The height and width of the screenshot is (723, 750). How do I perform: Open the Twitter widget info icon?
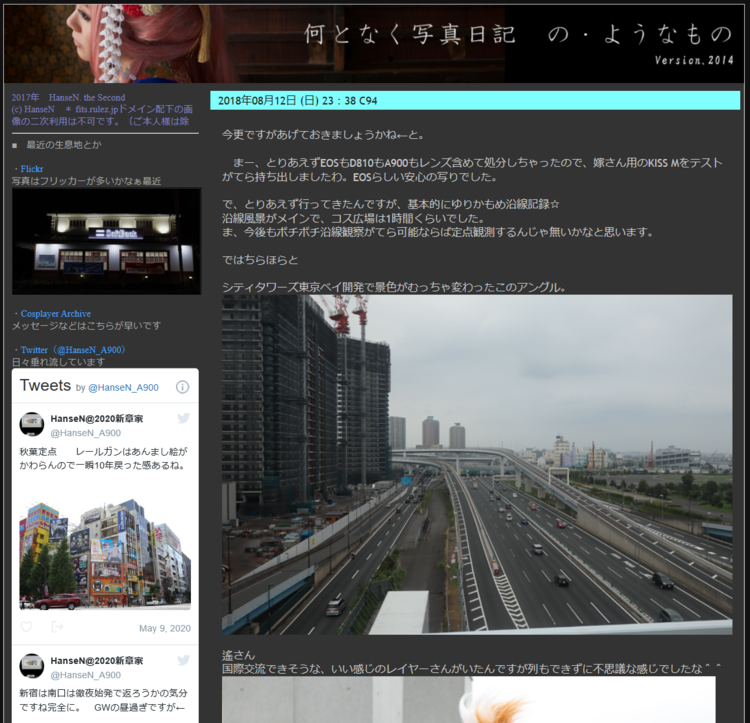(182, 387)
